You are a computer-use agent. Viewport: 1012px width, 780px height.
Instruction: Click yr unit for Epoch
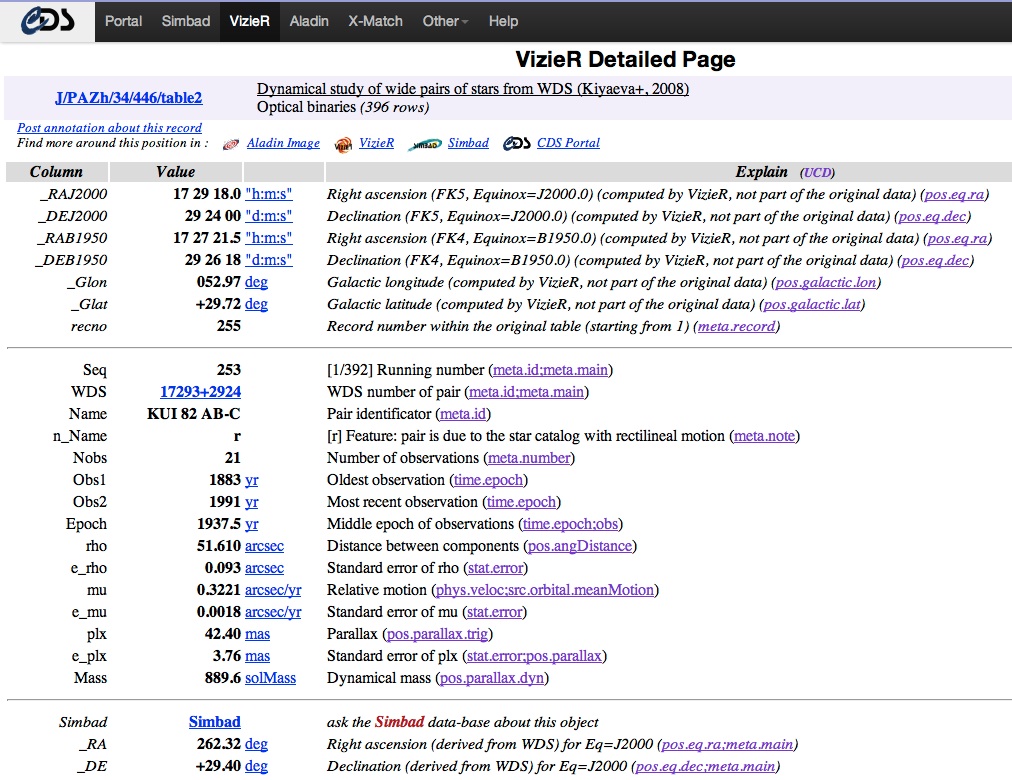coord(252,524)
